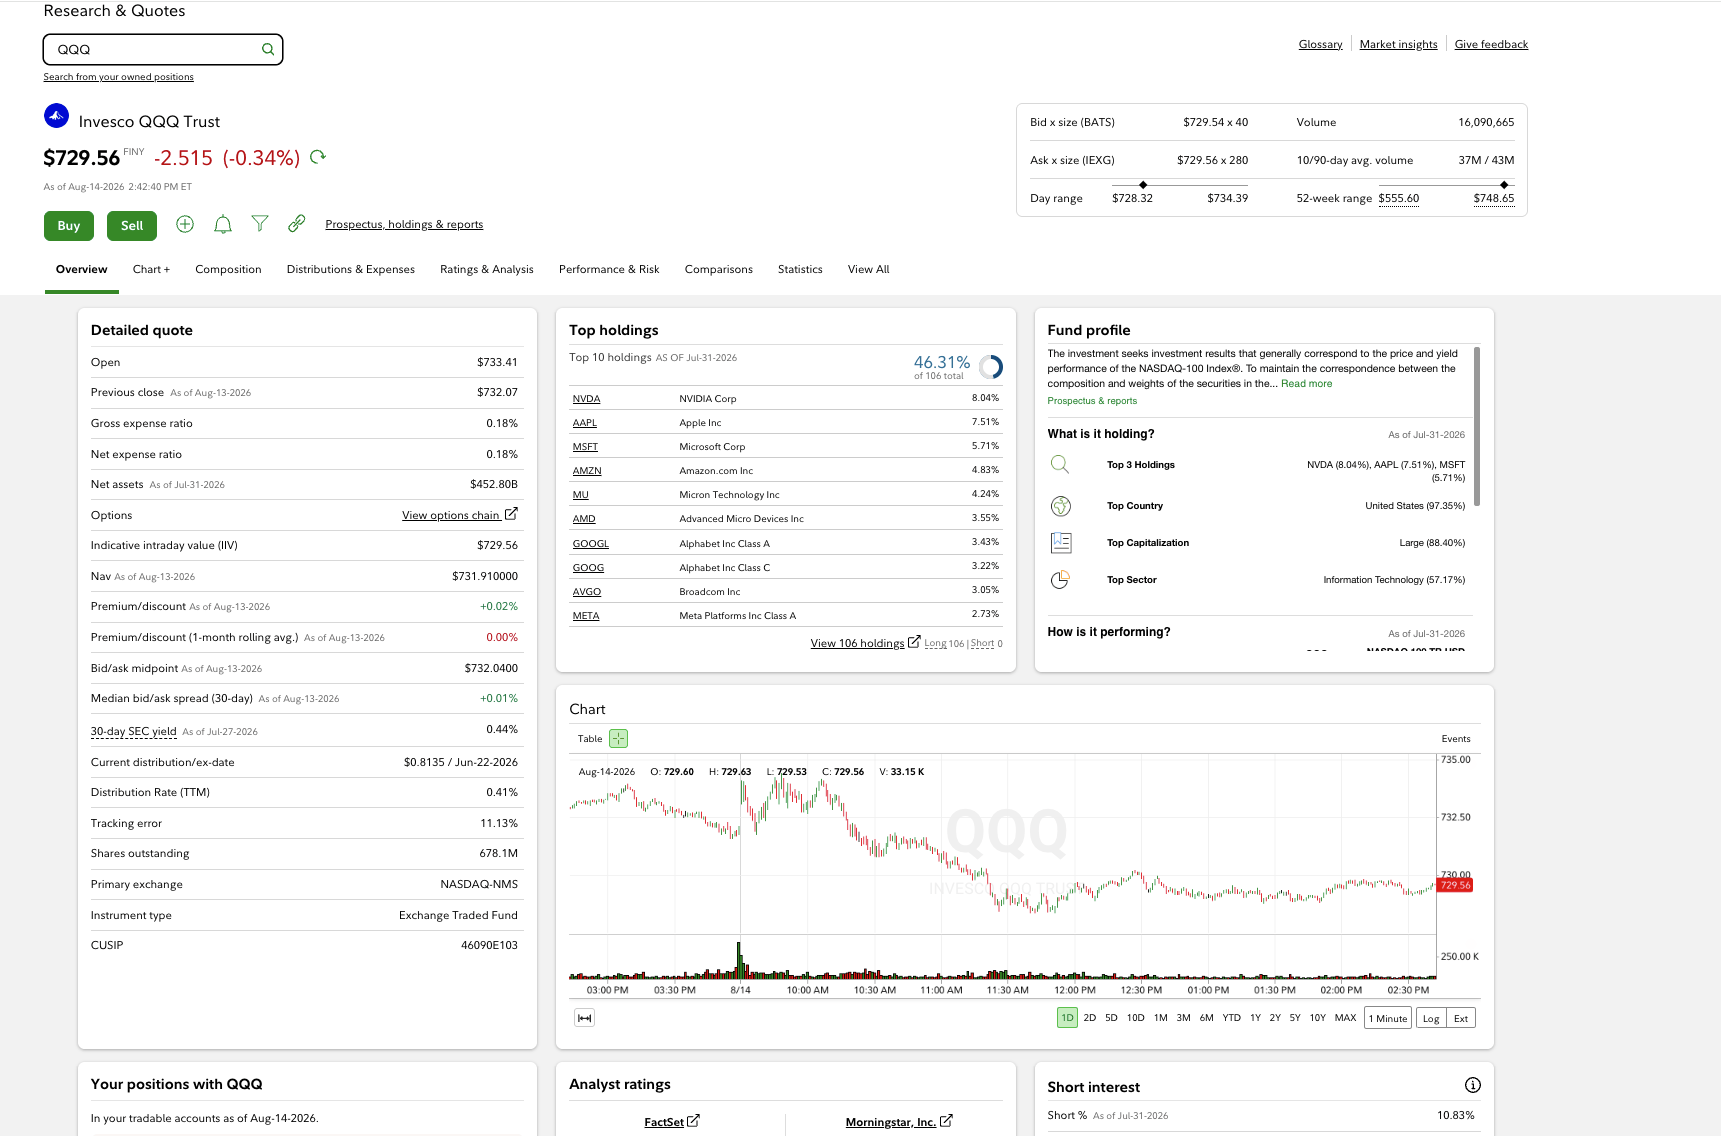Toggle Log scale on the chart
This screenshot has height=1136, width=1721.
pyautogui.click(x=1431, y=1018)
